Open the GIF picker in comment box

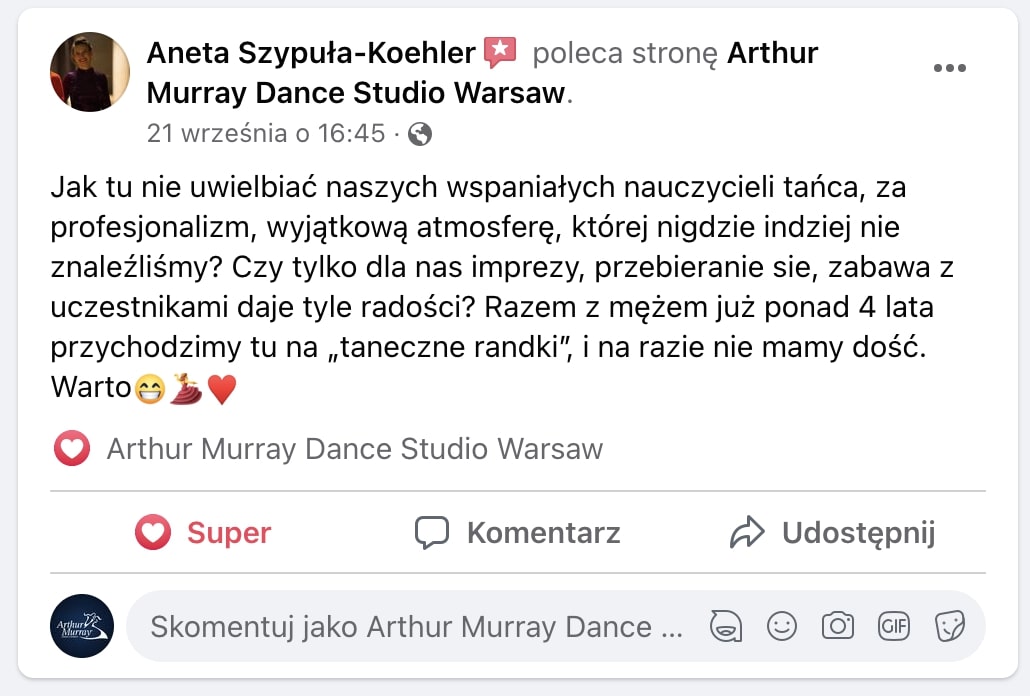(x=893, y=627)
